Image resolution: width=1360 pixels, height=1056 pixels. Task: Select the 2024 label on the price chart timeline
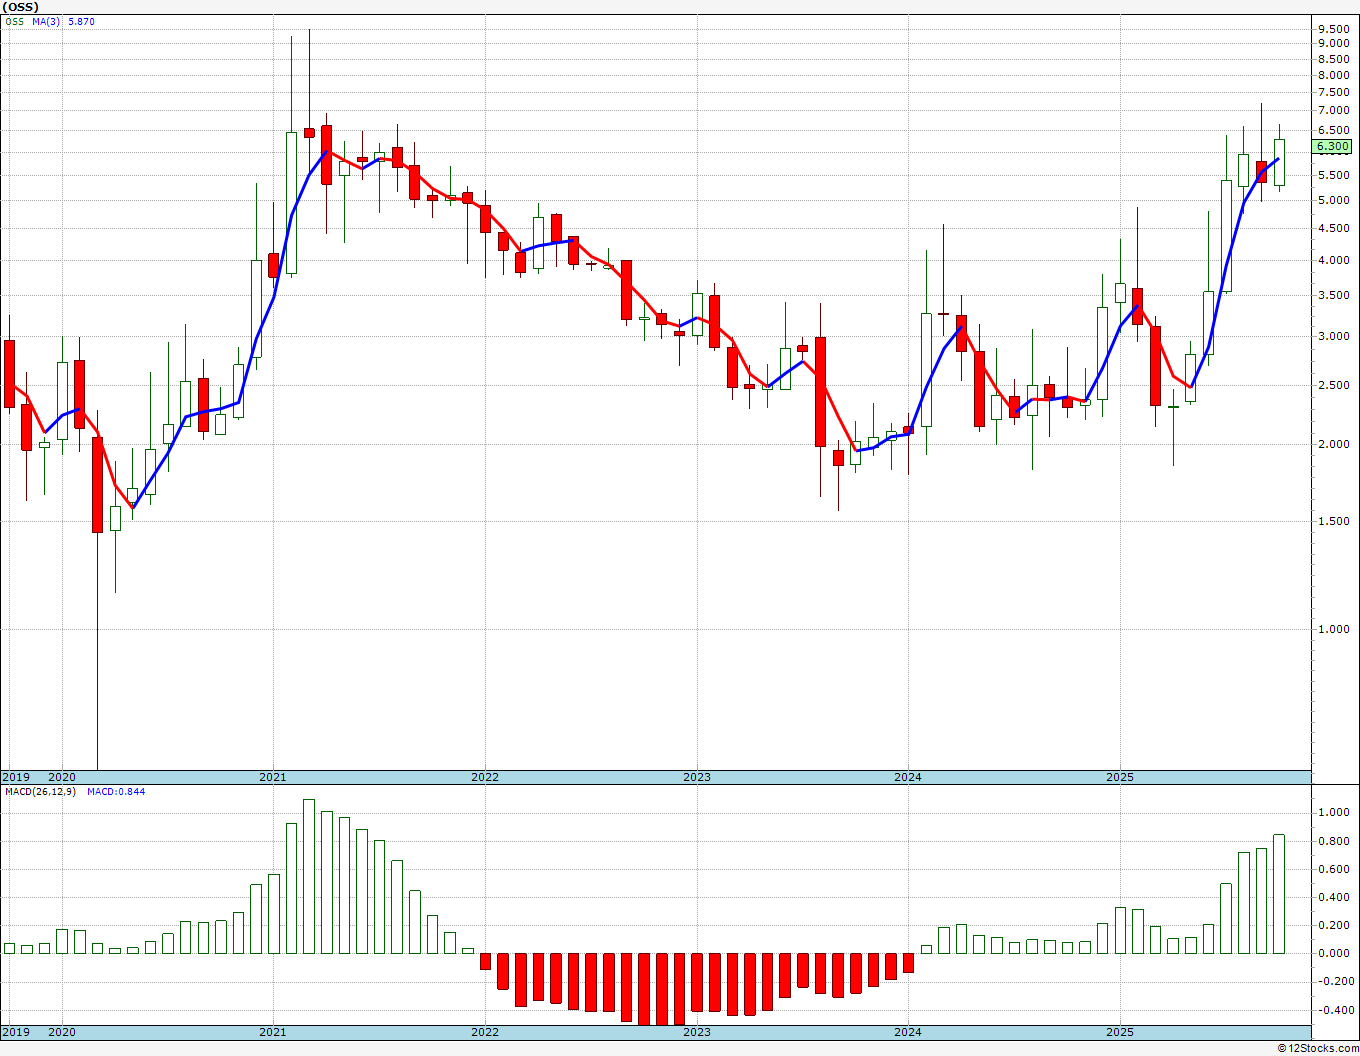click(908, 777)
